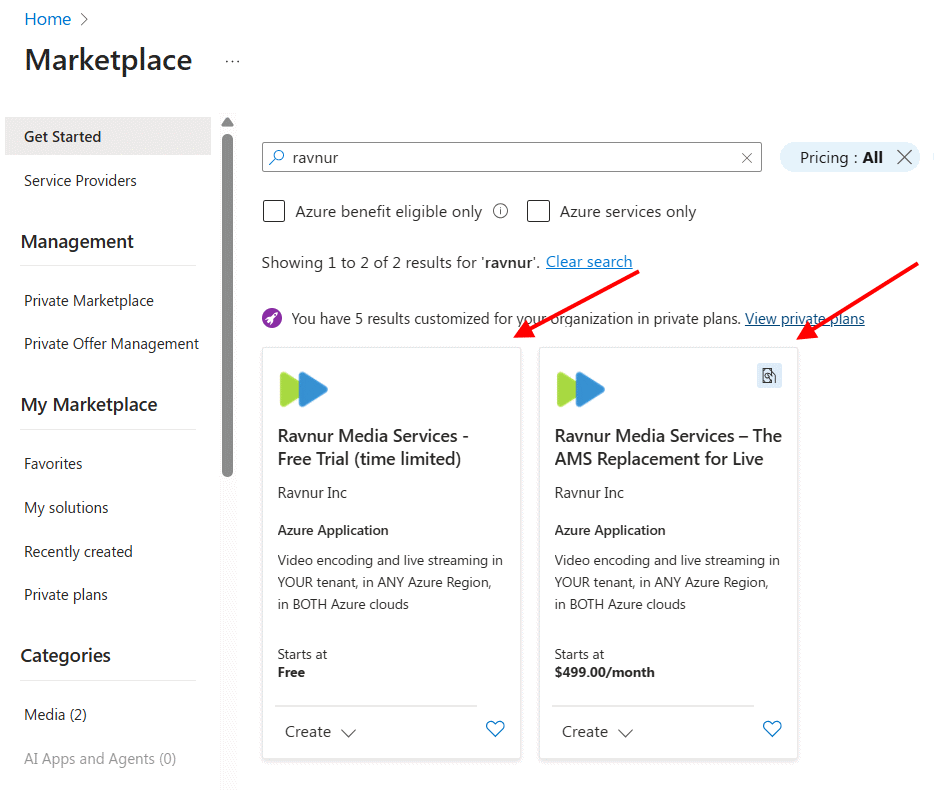Screen dimensions: 934x790
Task: Click the private plan badge icon on AMS Replacement card
Action: (x=769, y=376)
